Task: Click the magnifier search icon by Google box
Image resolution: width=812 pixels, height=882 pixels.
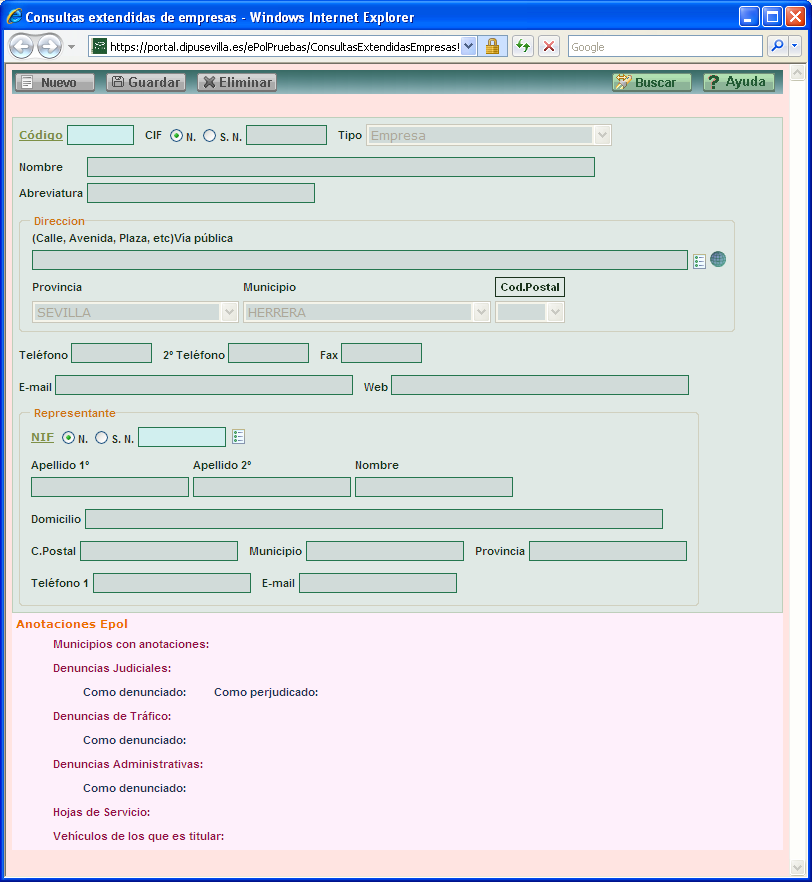Action: 776,47
